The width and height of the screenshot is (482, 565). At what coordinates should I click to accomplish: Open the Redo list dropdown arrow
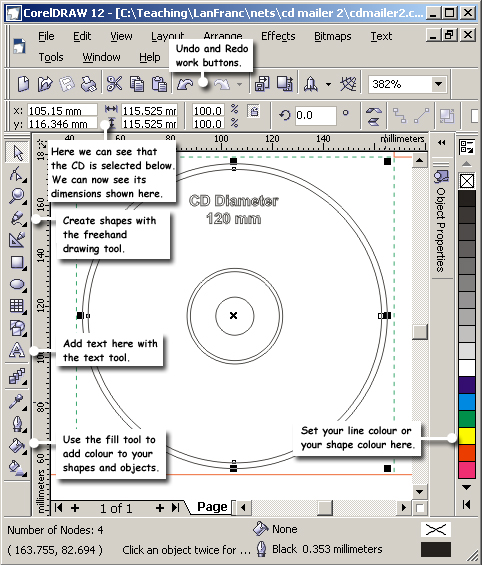point(239,84)
